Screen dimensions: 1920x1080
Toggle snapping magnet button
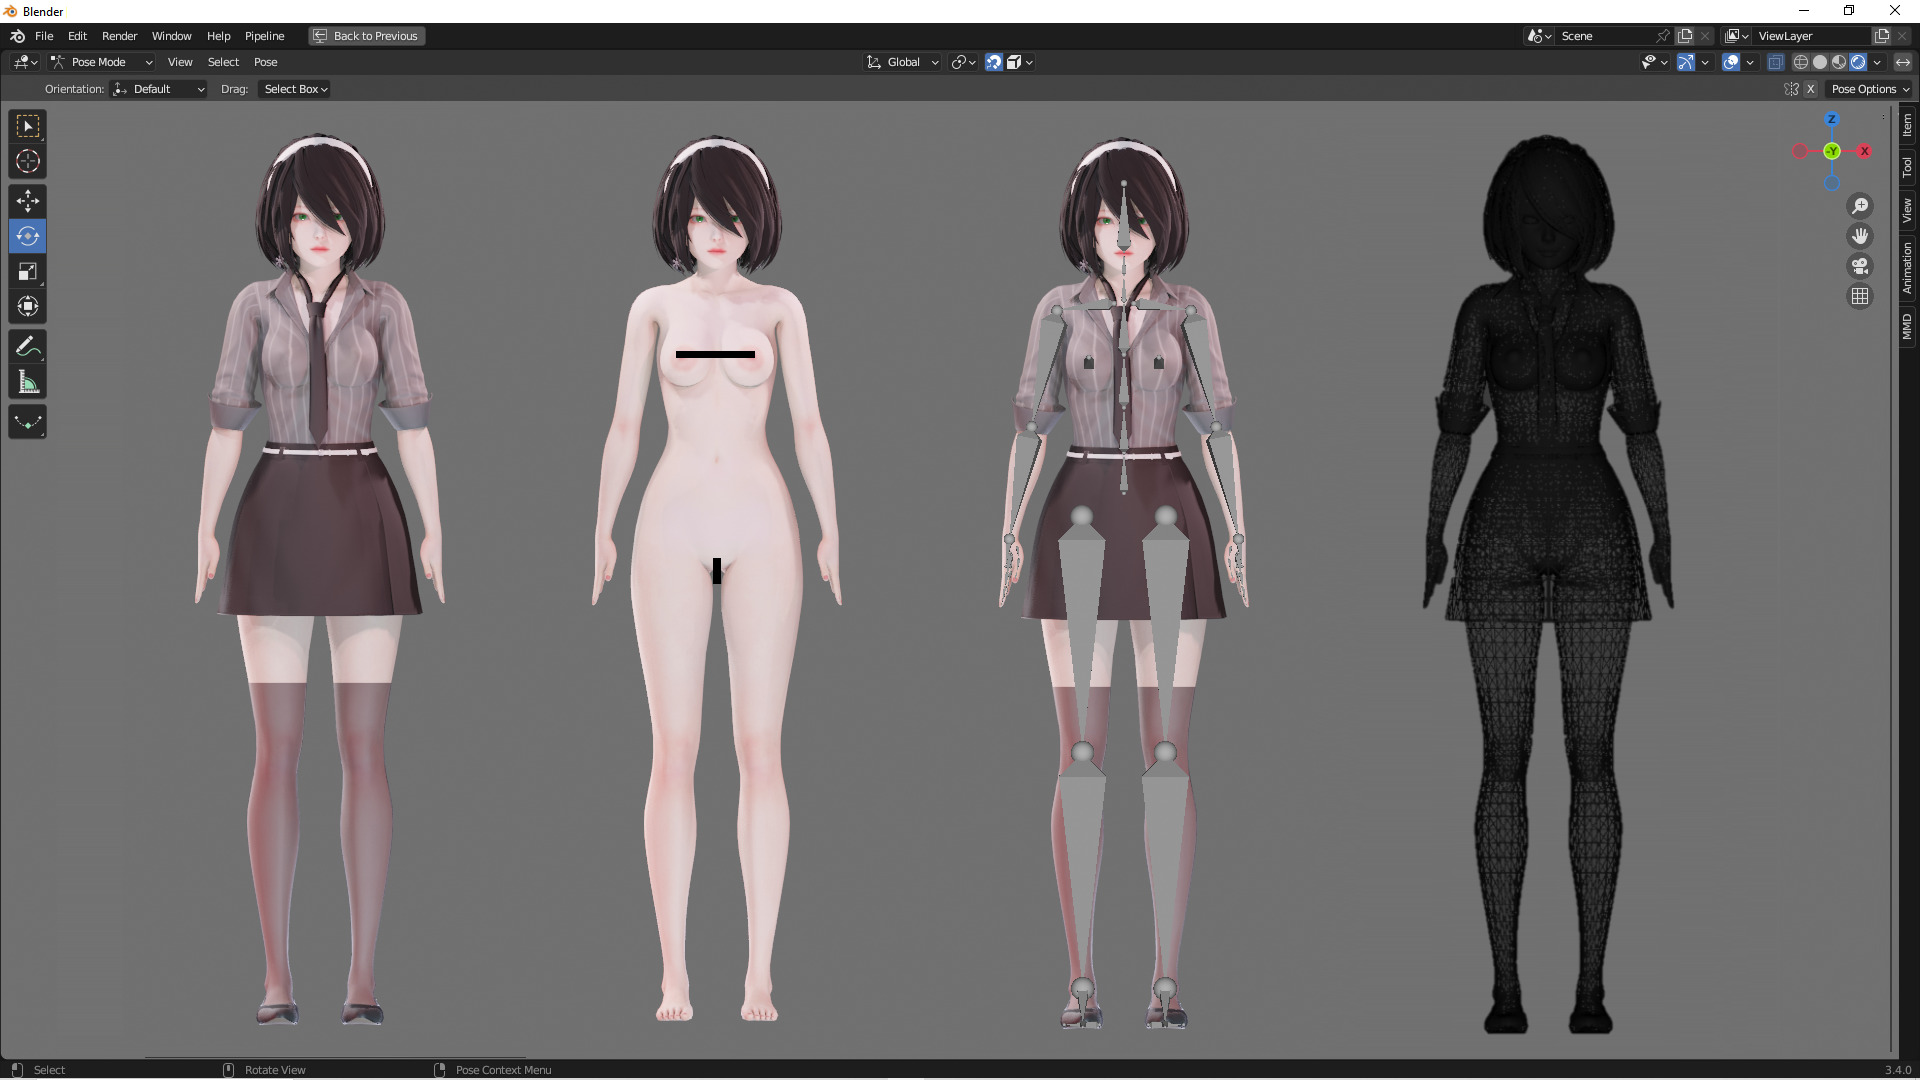click(x=993, y=62)
